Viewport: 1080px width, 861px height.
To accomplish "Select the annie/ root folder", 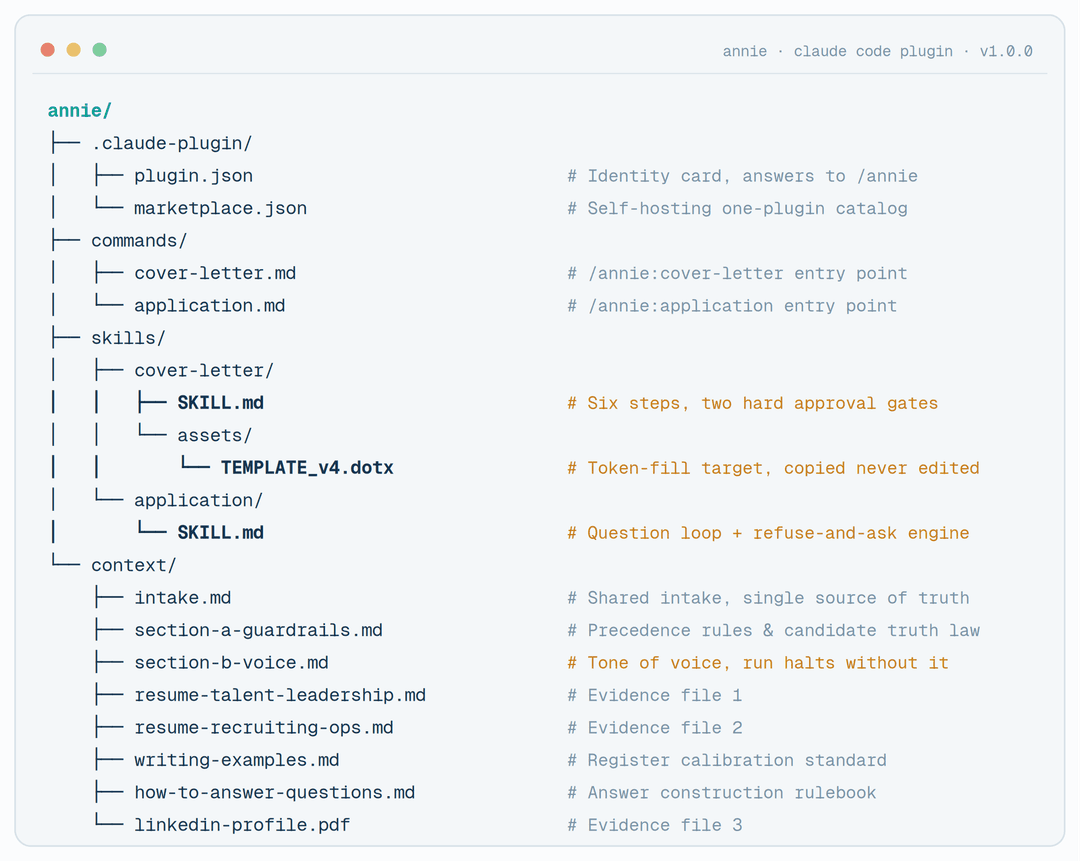I will pos(79,110).
